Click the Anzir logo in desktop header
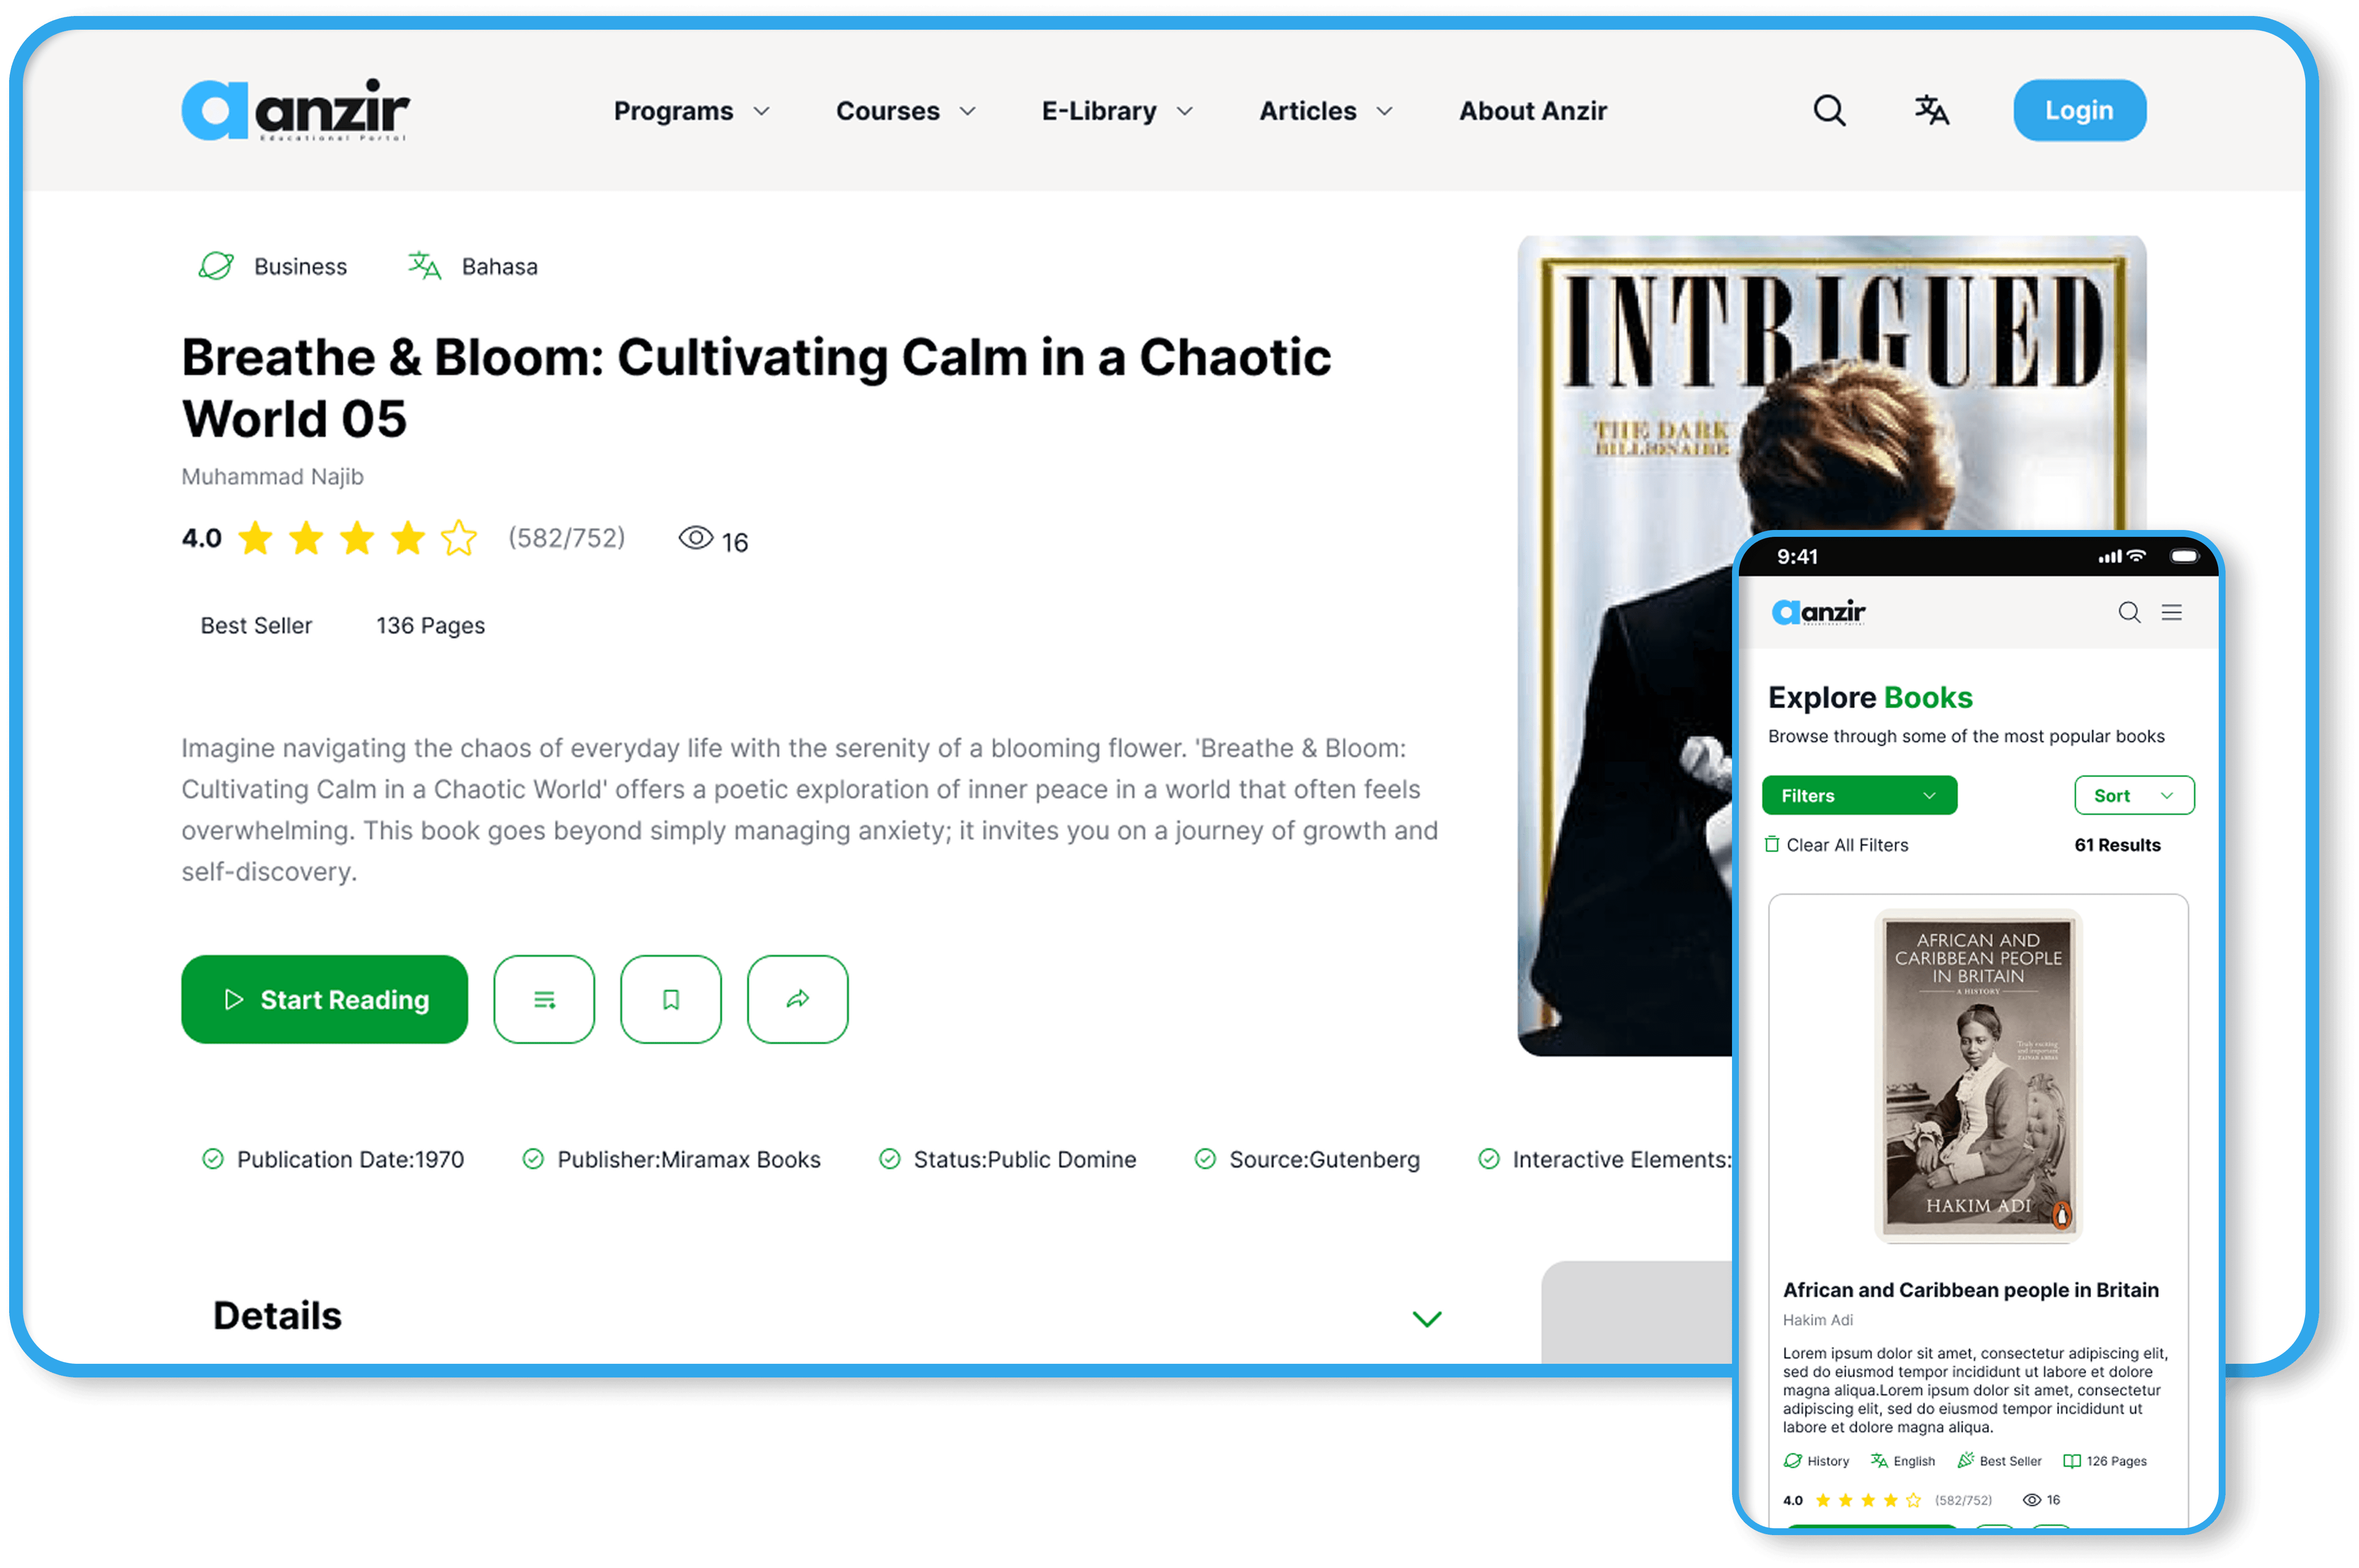The width and height of the screenshot is (2359, 1568). tap(296, 110)
